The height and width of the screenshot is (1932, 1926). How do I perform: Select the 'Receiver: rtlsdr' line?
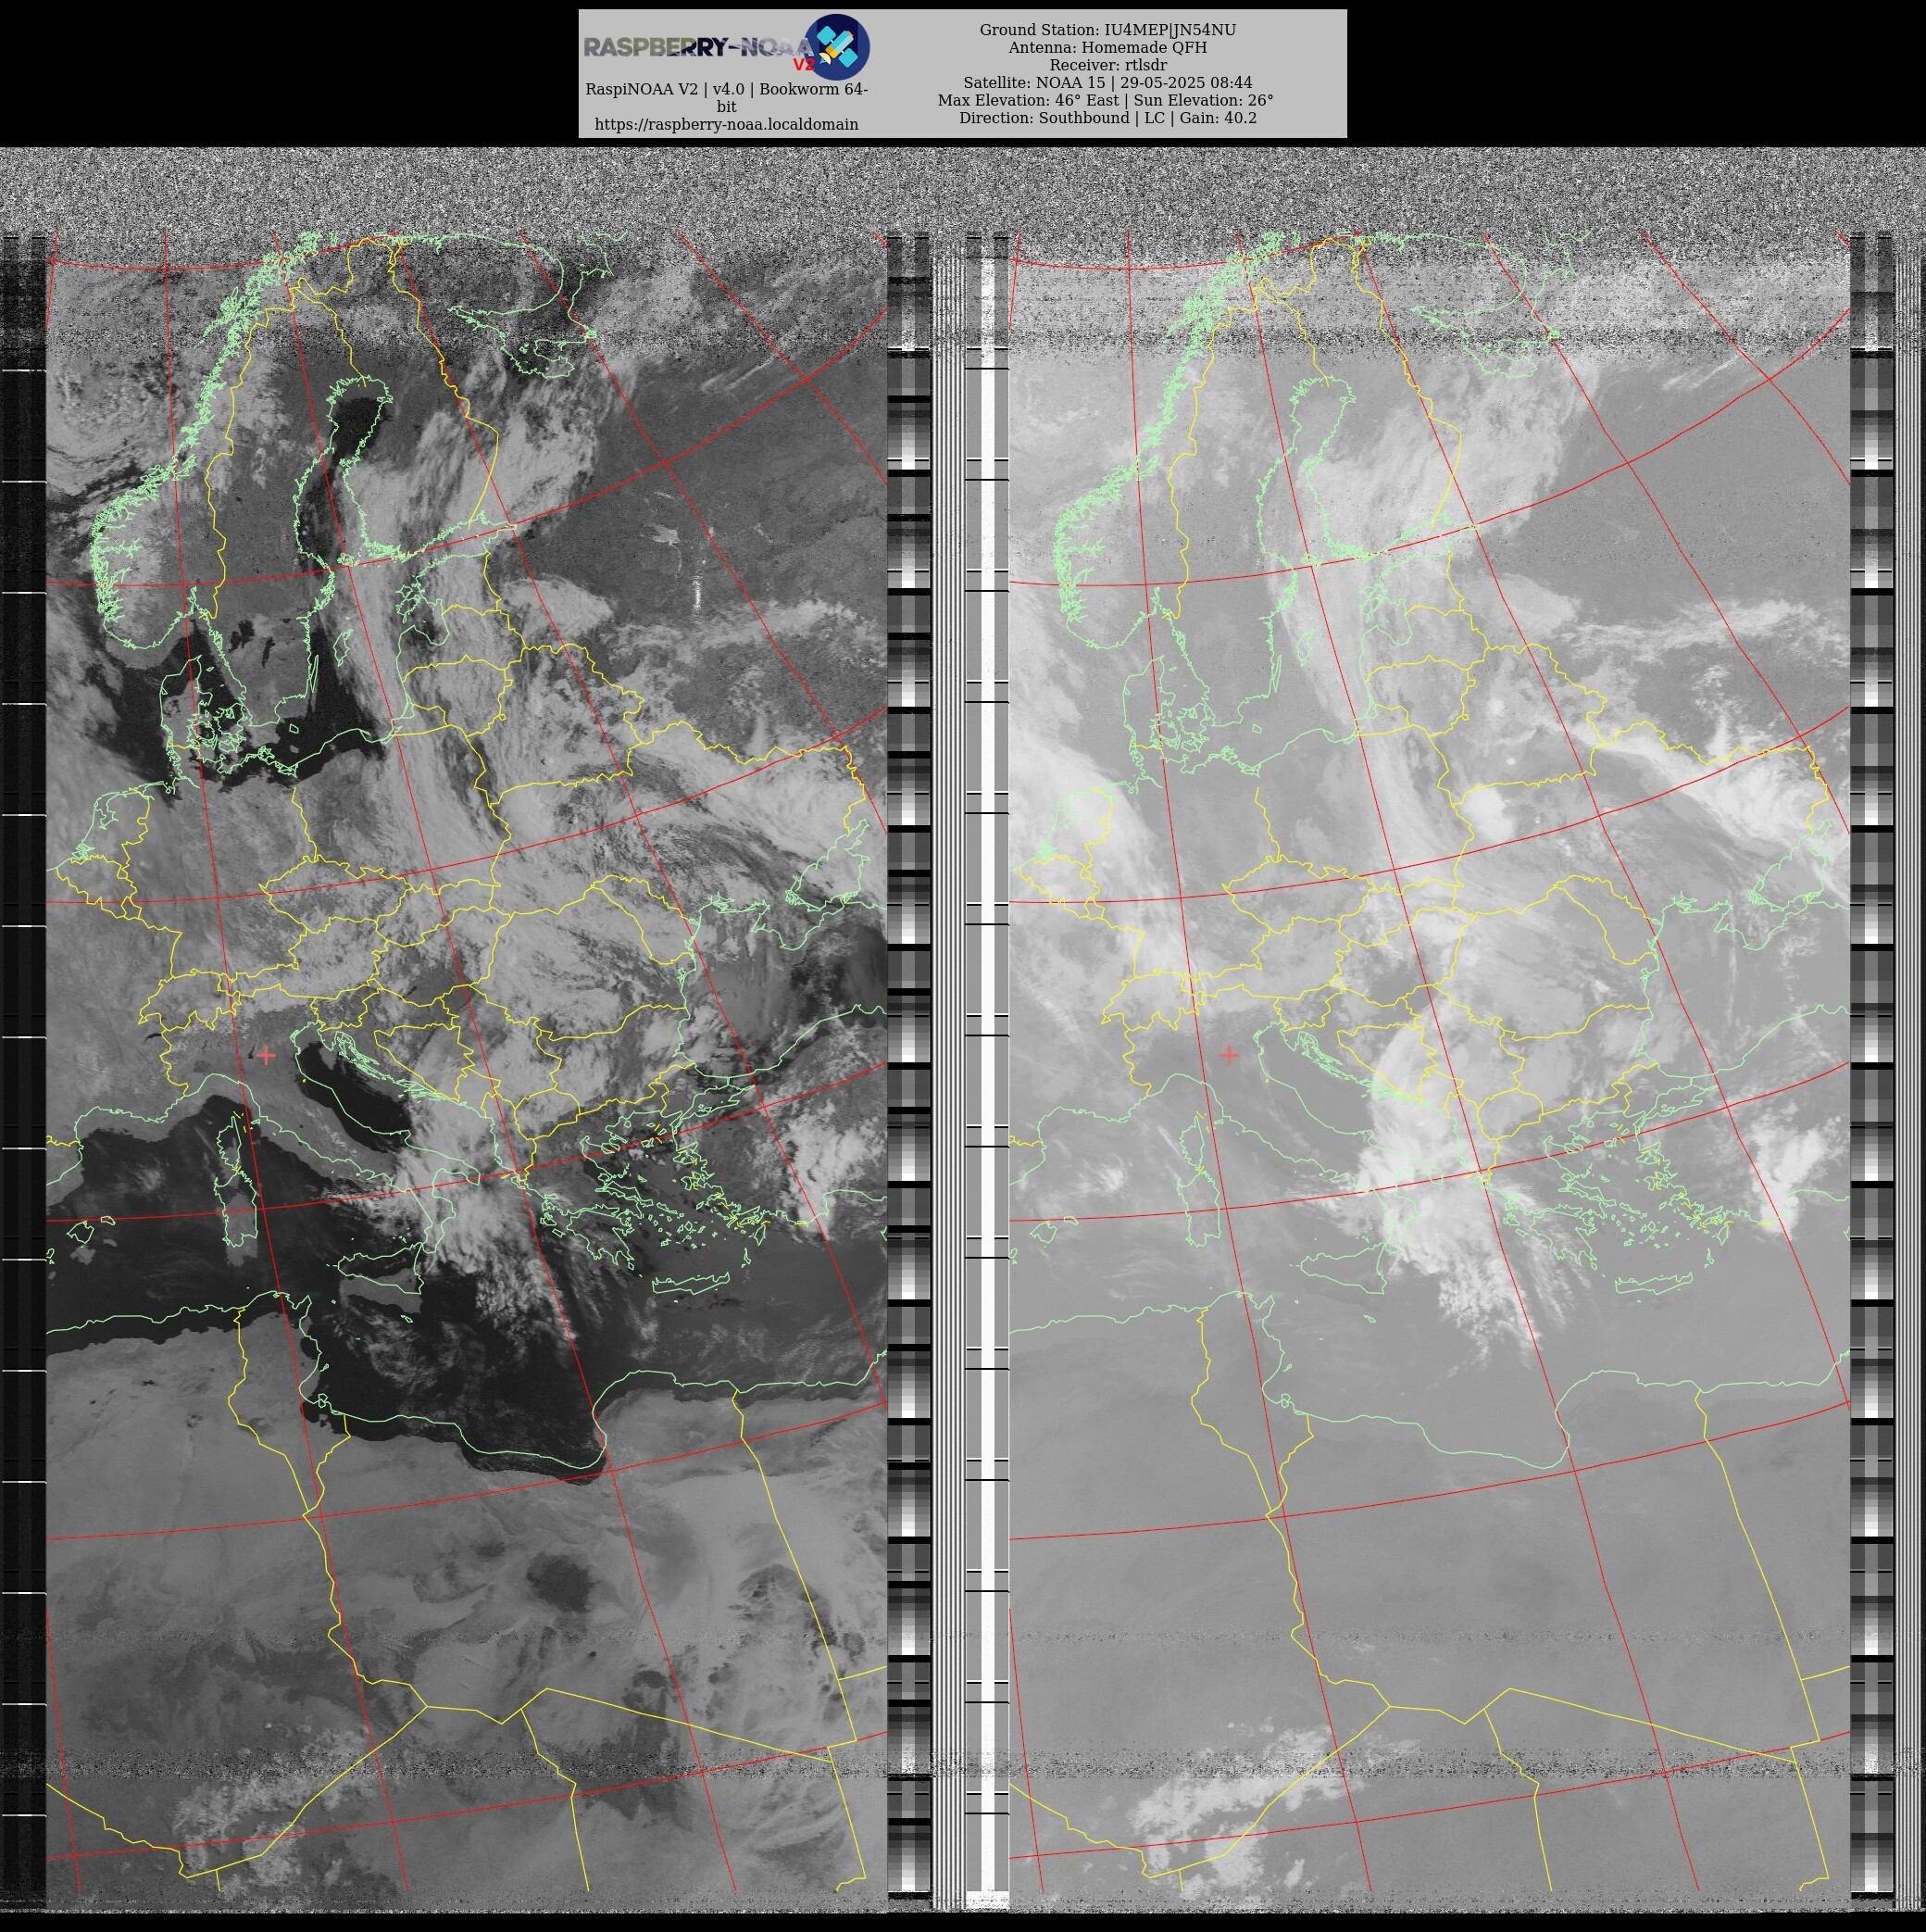[x=1107, y=65]
